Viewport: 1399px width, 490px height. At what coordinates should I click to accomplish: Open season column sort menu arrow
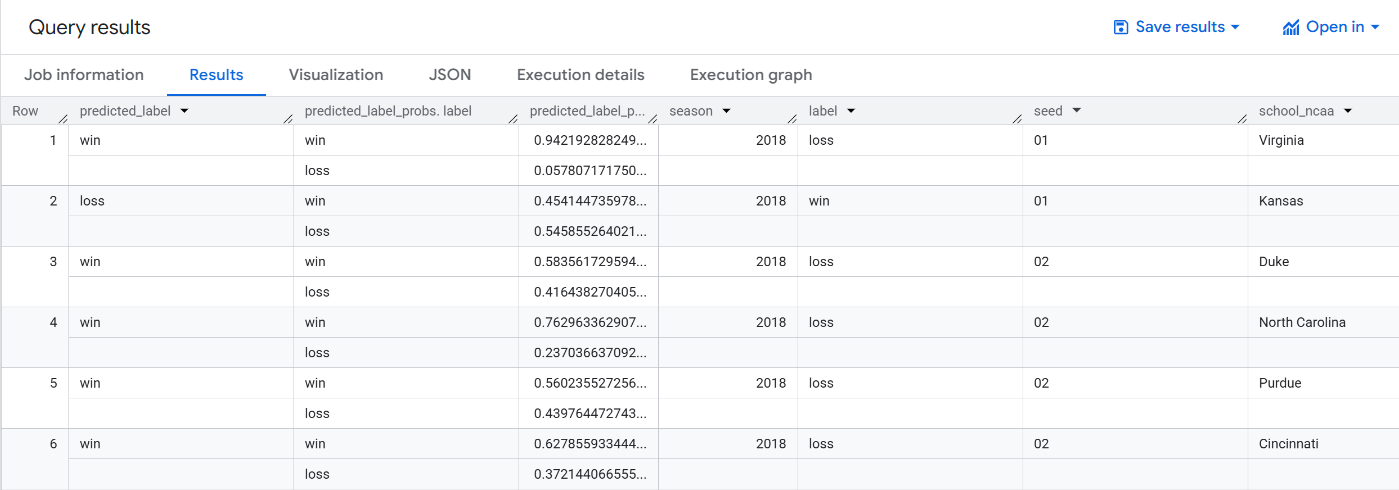pos(726,111)
